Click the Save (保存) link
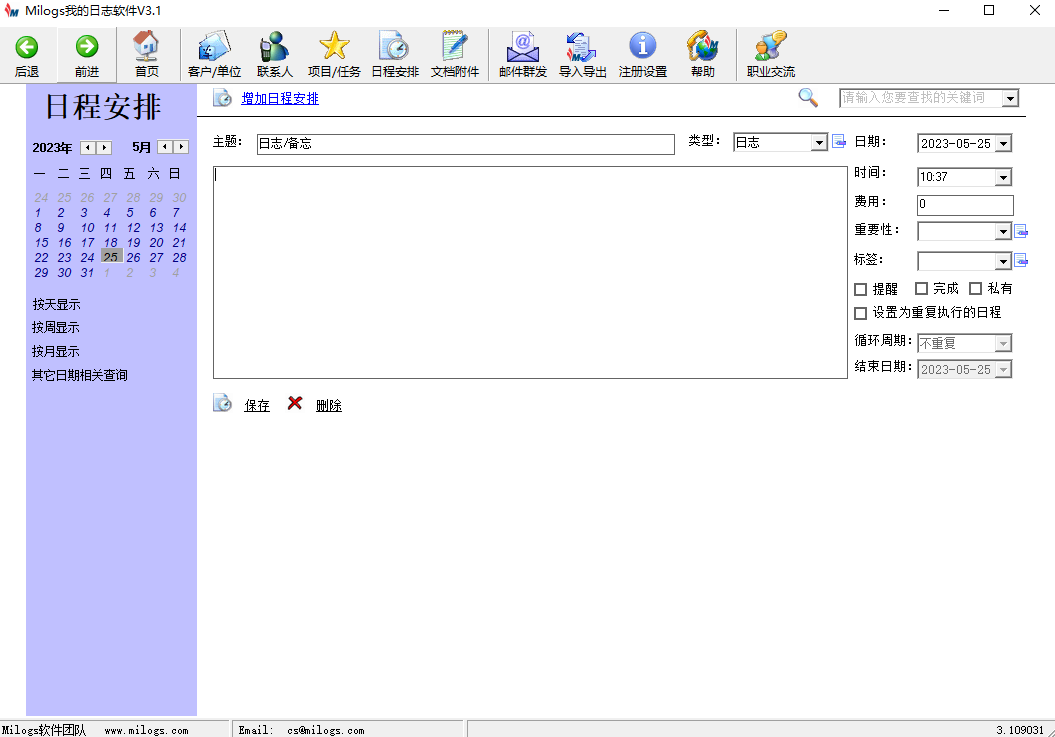Screen dimensions: 1055x737 coord(257,405)
